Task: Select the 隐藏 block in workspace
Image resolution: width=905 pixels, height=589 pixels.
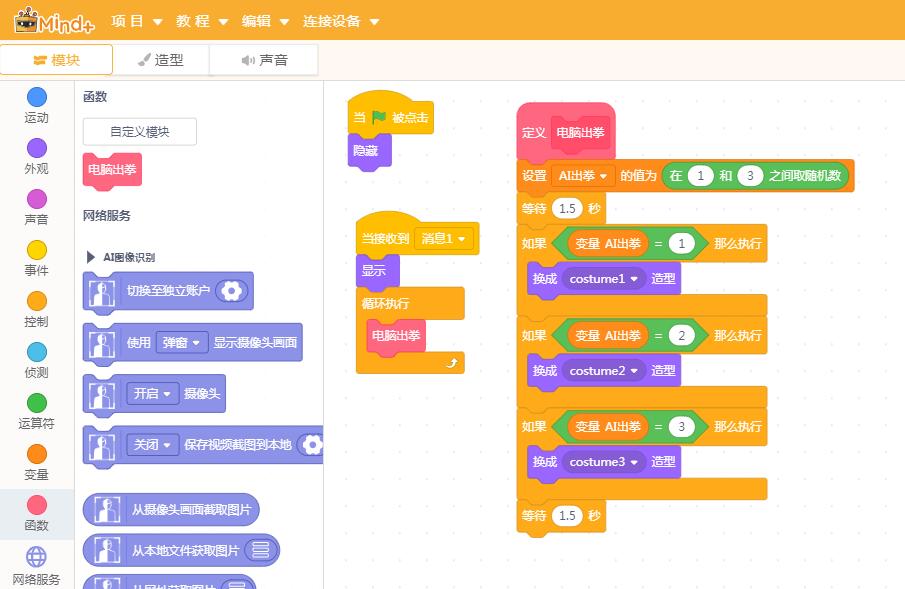Action: 369,151
